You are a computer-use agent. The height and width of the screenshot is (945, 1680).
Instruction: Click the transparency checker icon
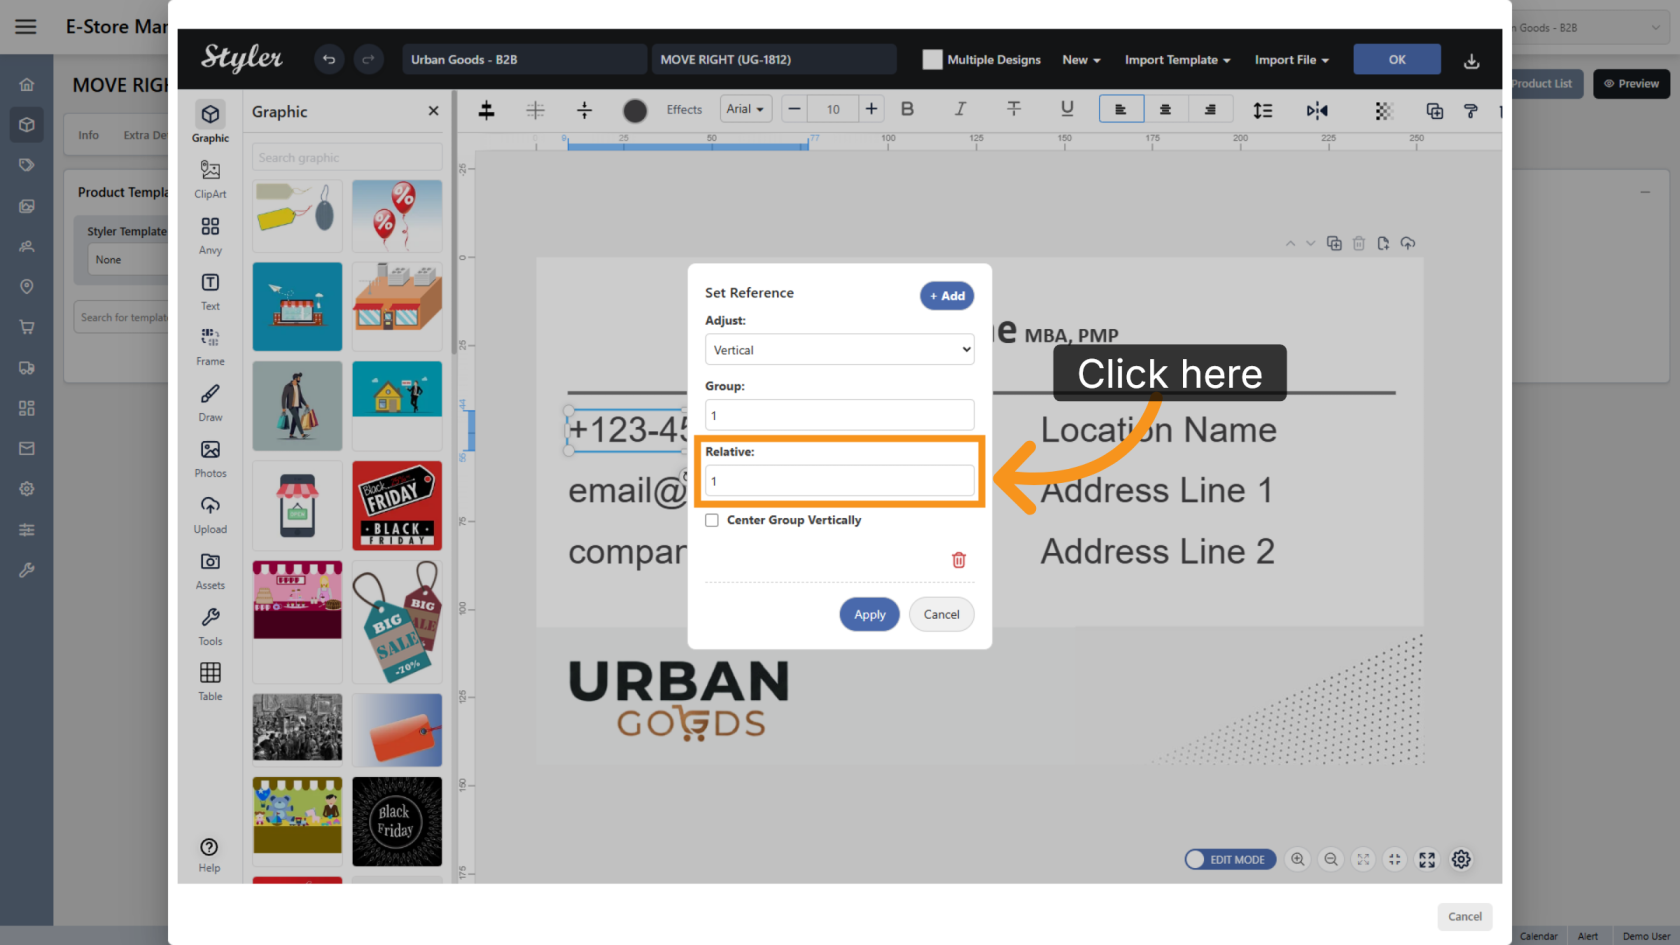[x=1383, y=111]
